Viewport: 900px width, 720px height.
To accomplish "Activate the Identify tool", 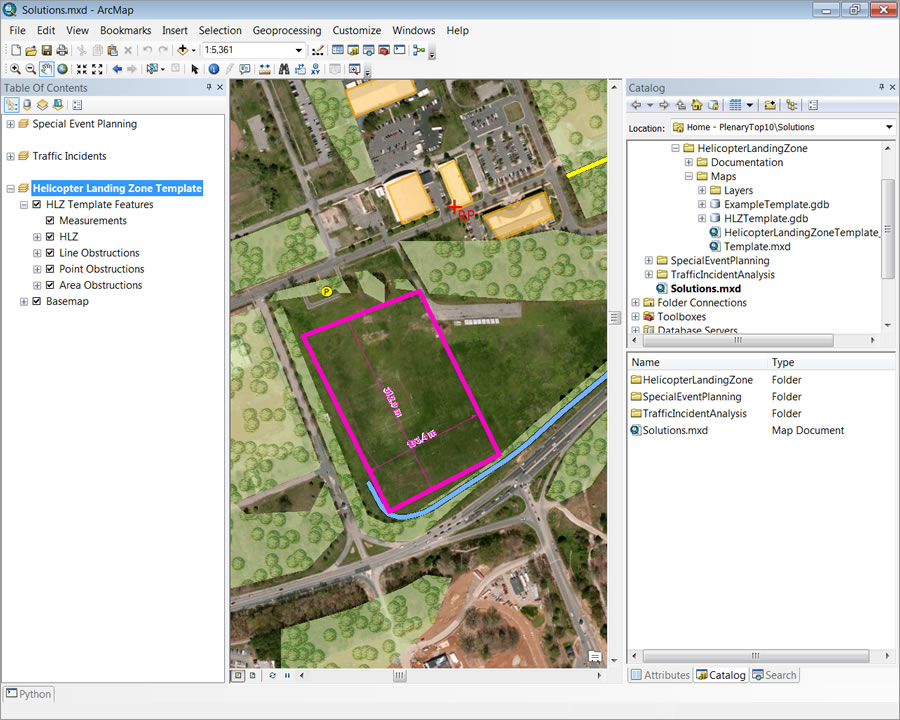I will 214,69.
